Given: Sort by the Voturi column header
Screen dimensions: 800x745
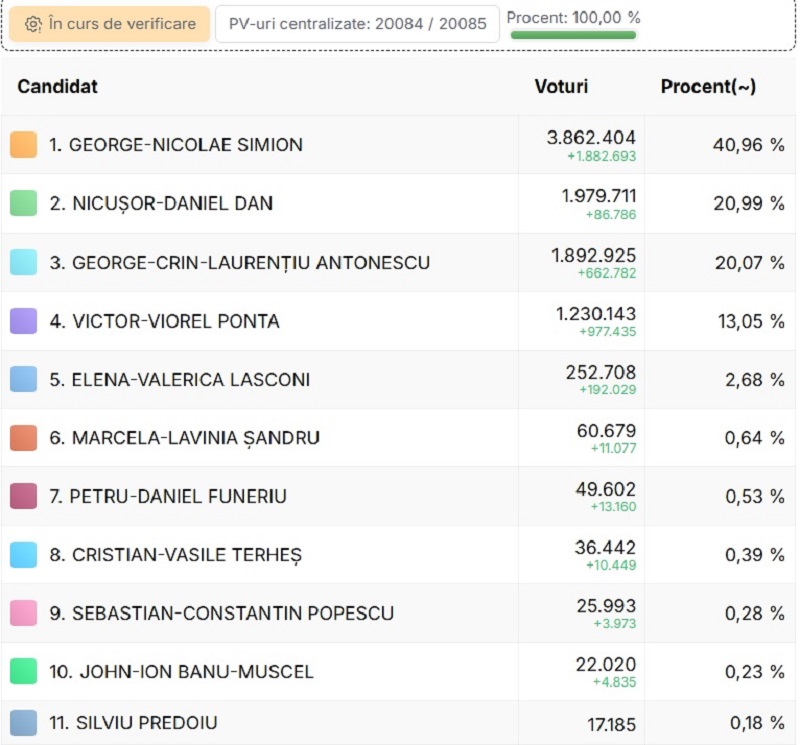Looking at the screenshot, I should point(561,86).
